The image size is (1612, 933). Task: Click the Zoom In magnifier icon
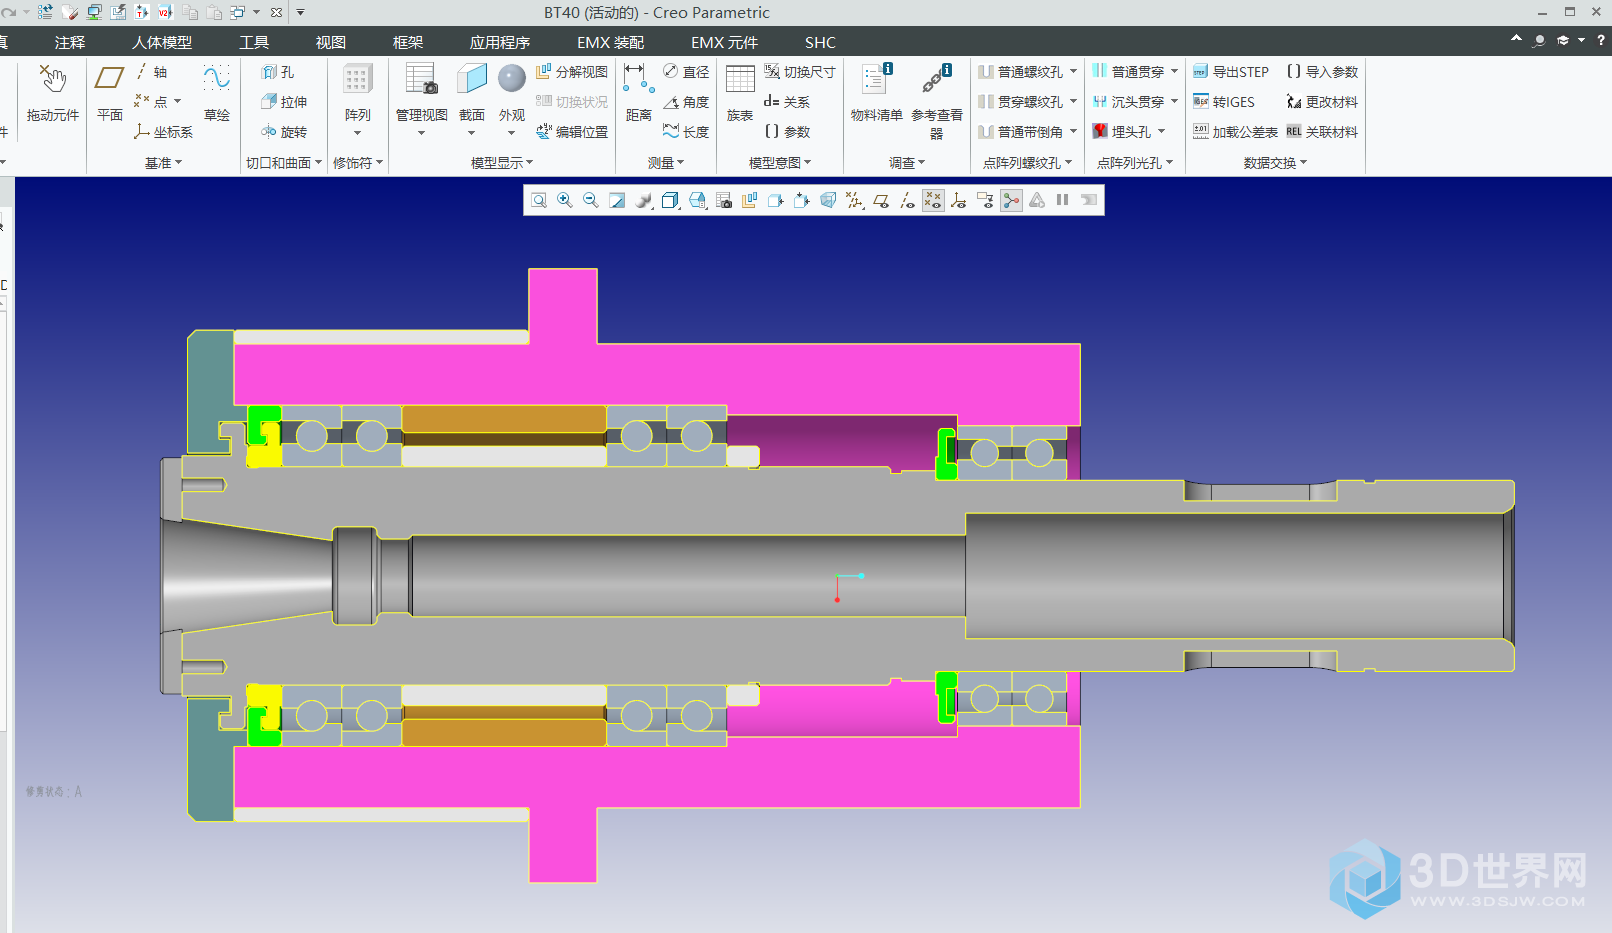565,200
